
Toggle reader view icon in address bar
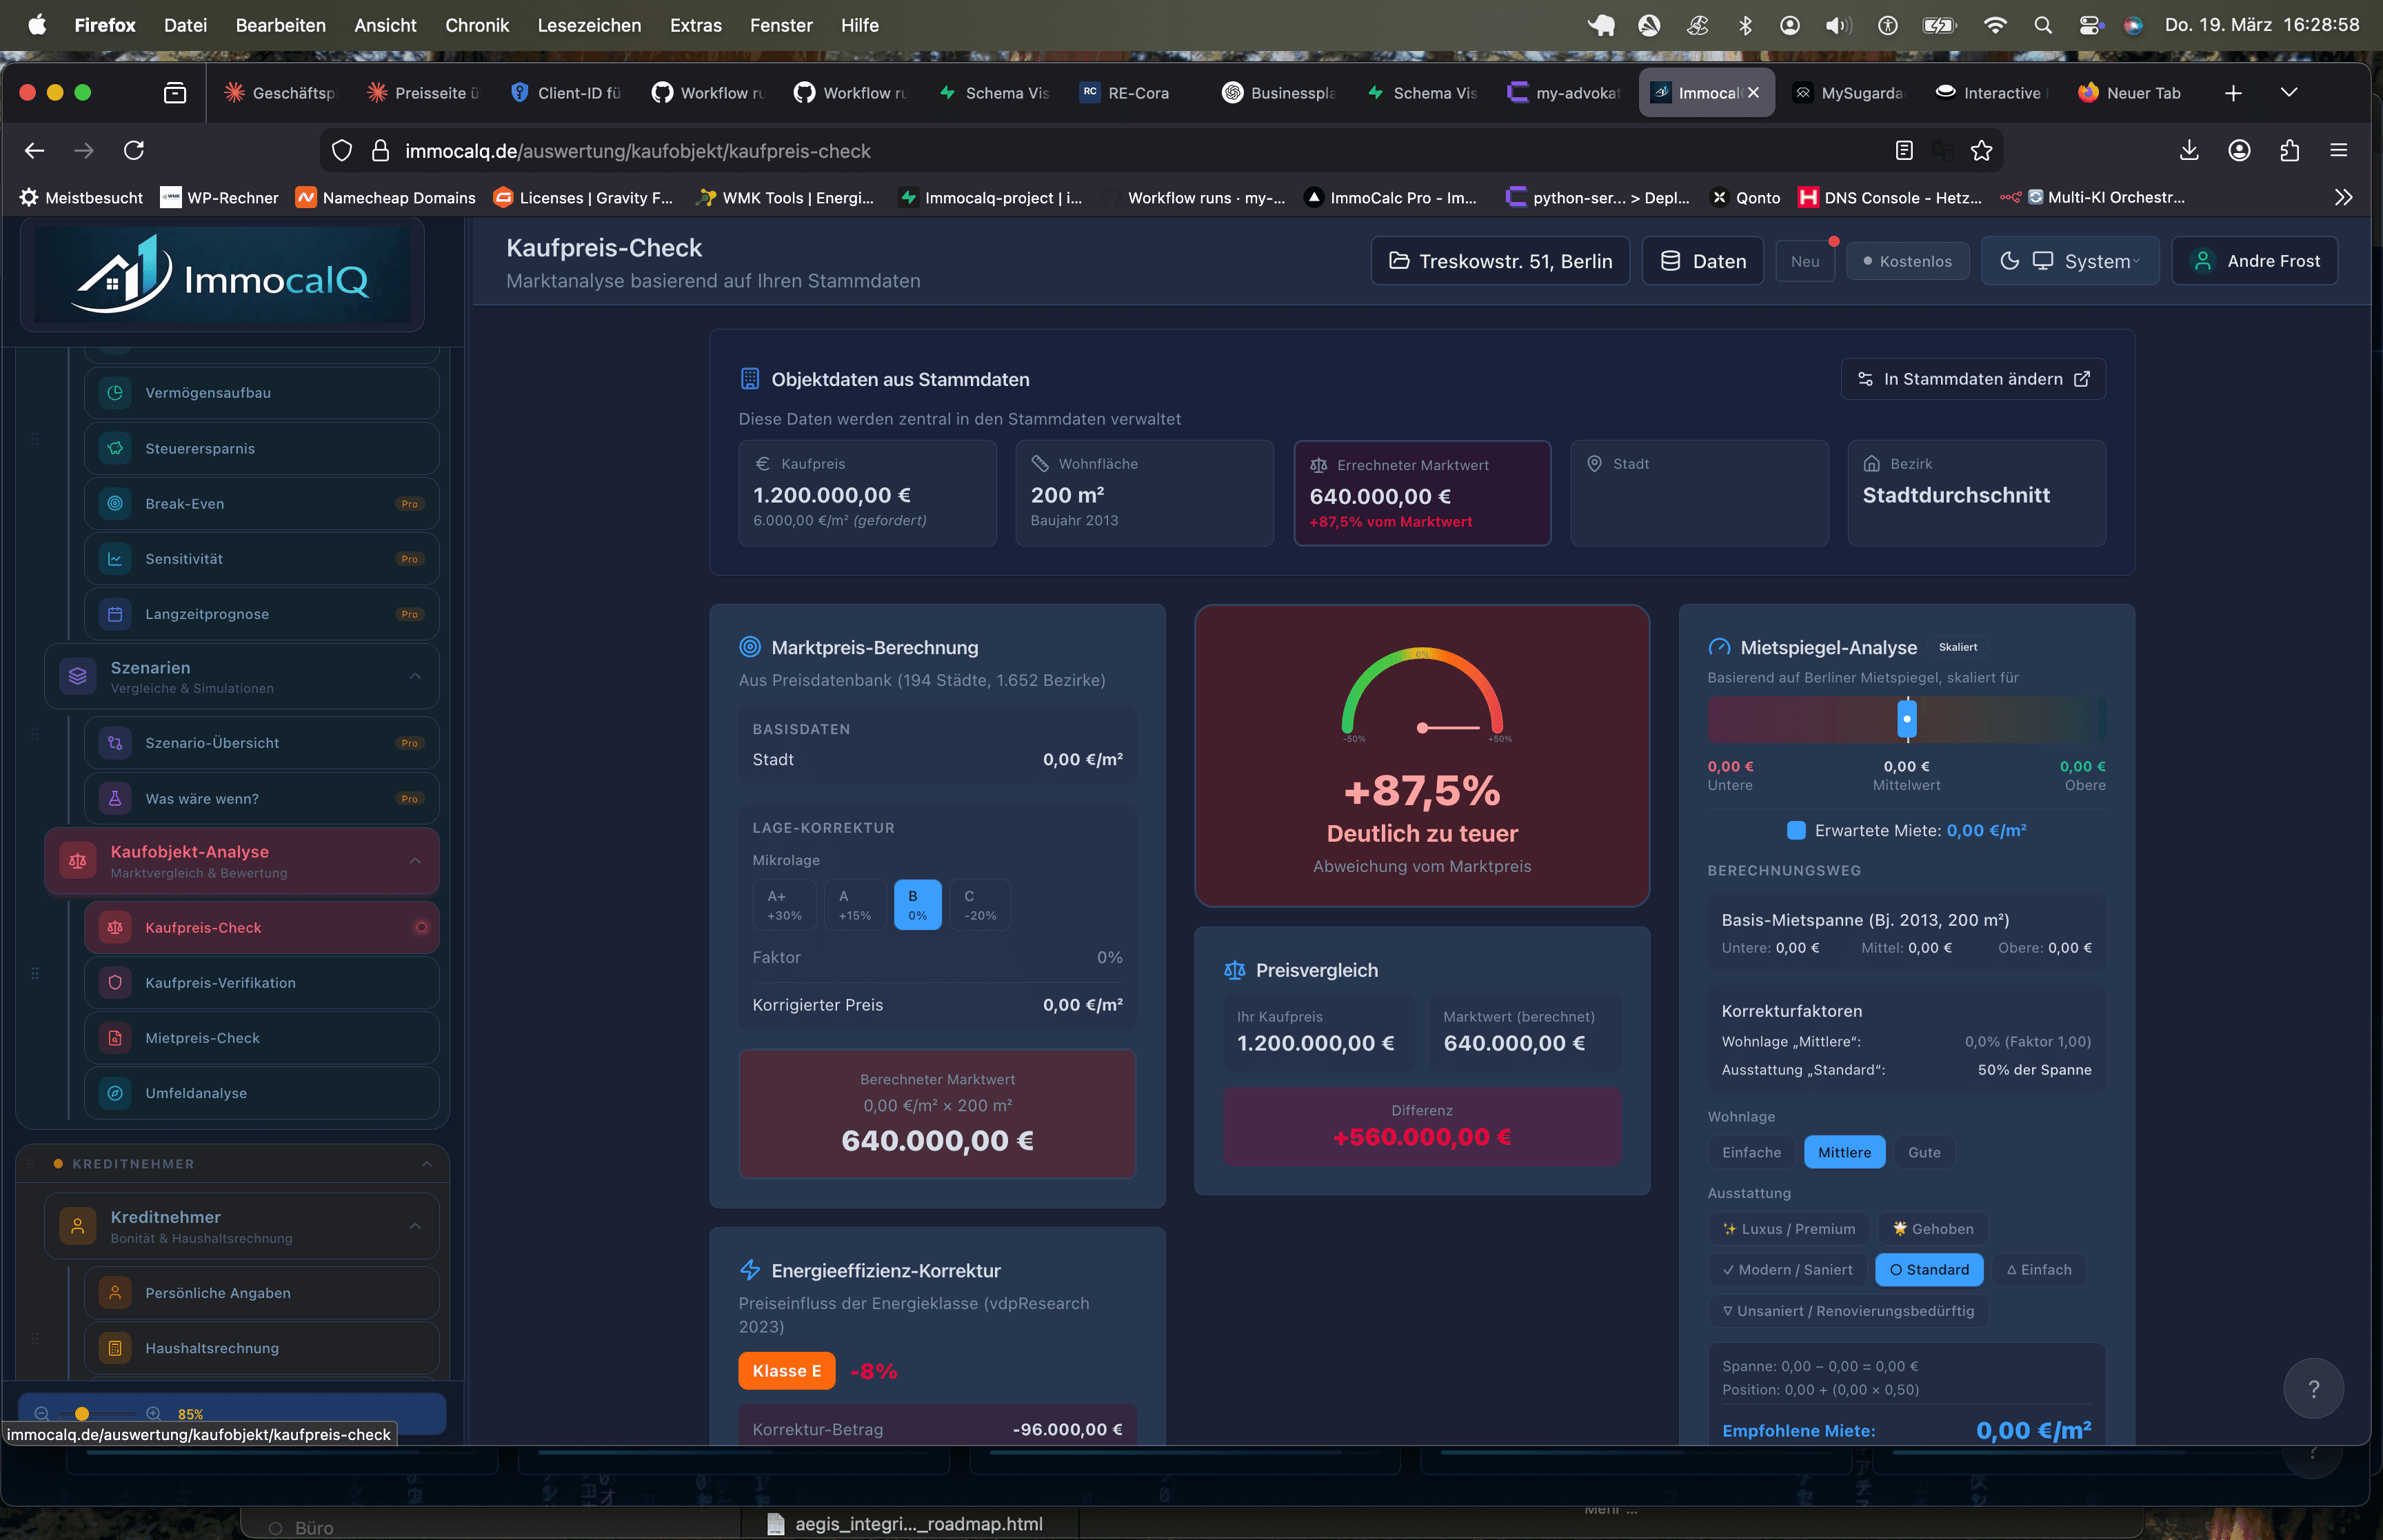pos(1904,150)
